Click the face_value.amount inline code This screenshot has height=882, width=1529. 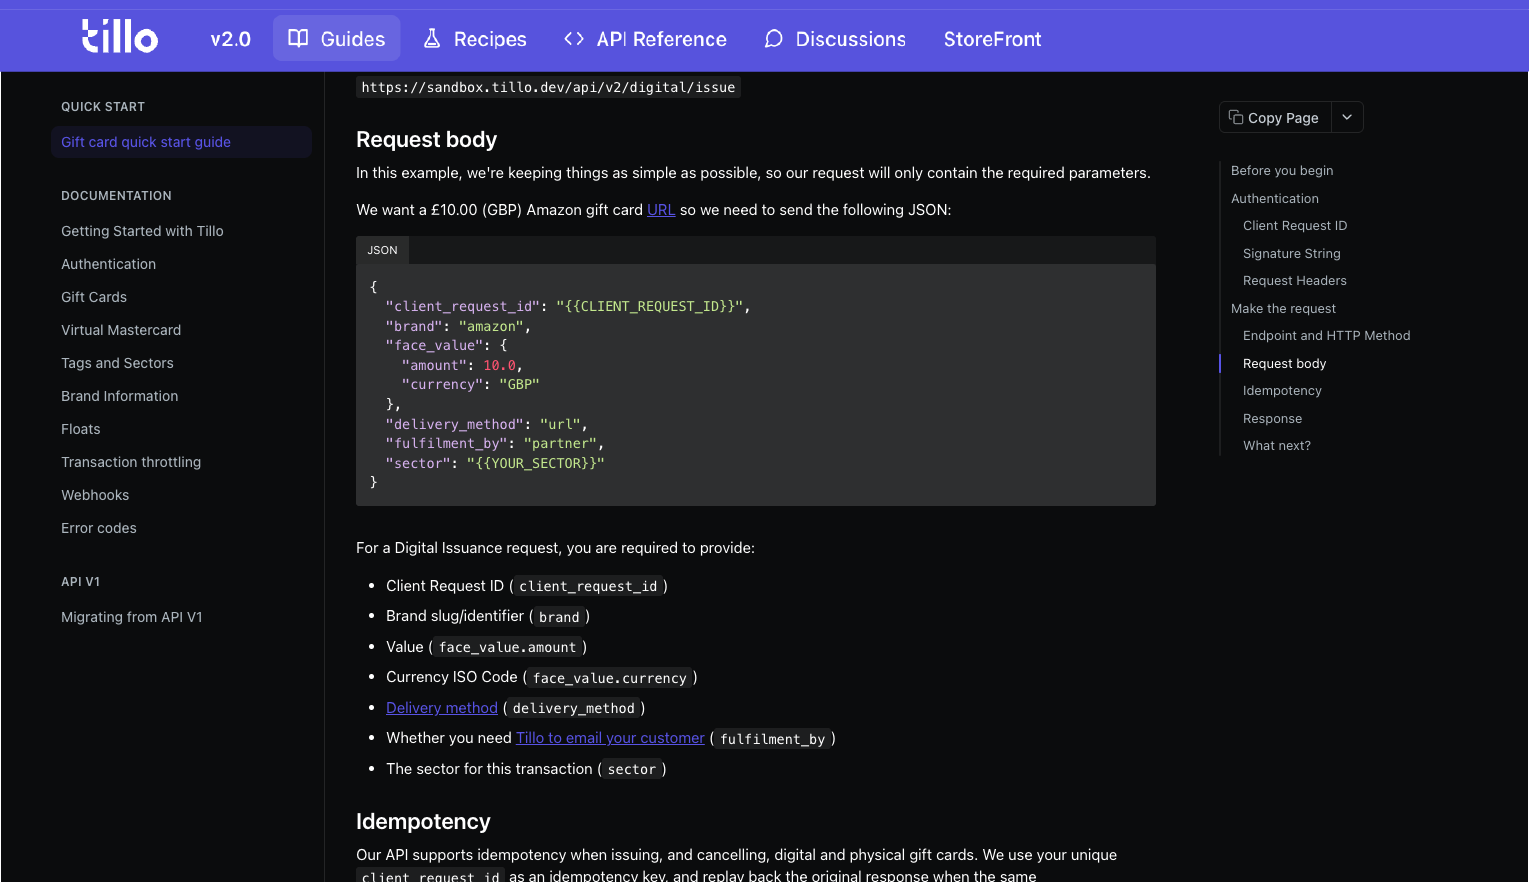tap(507, 648)
